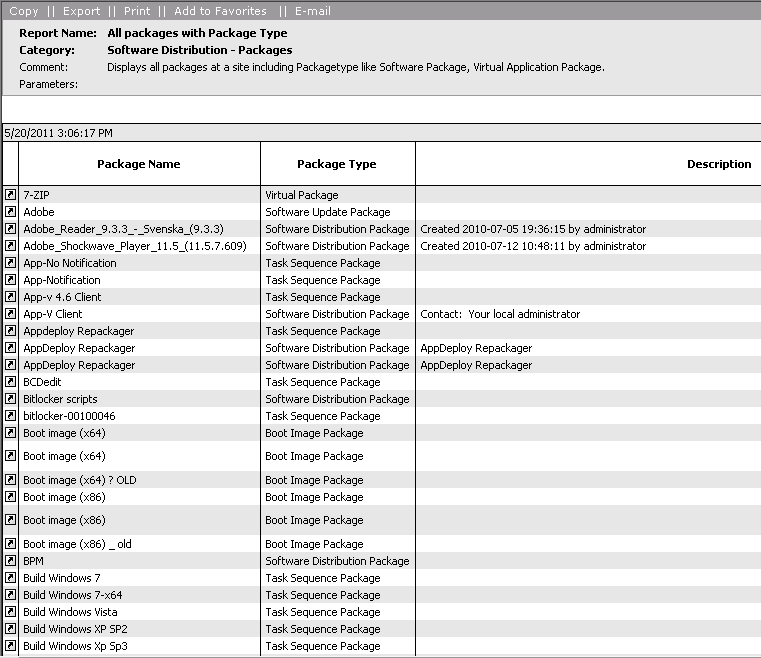
Task: Select the link icon for BPM package
Action: click(x=10, y=561)
